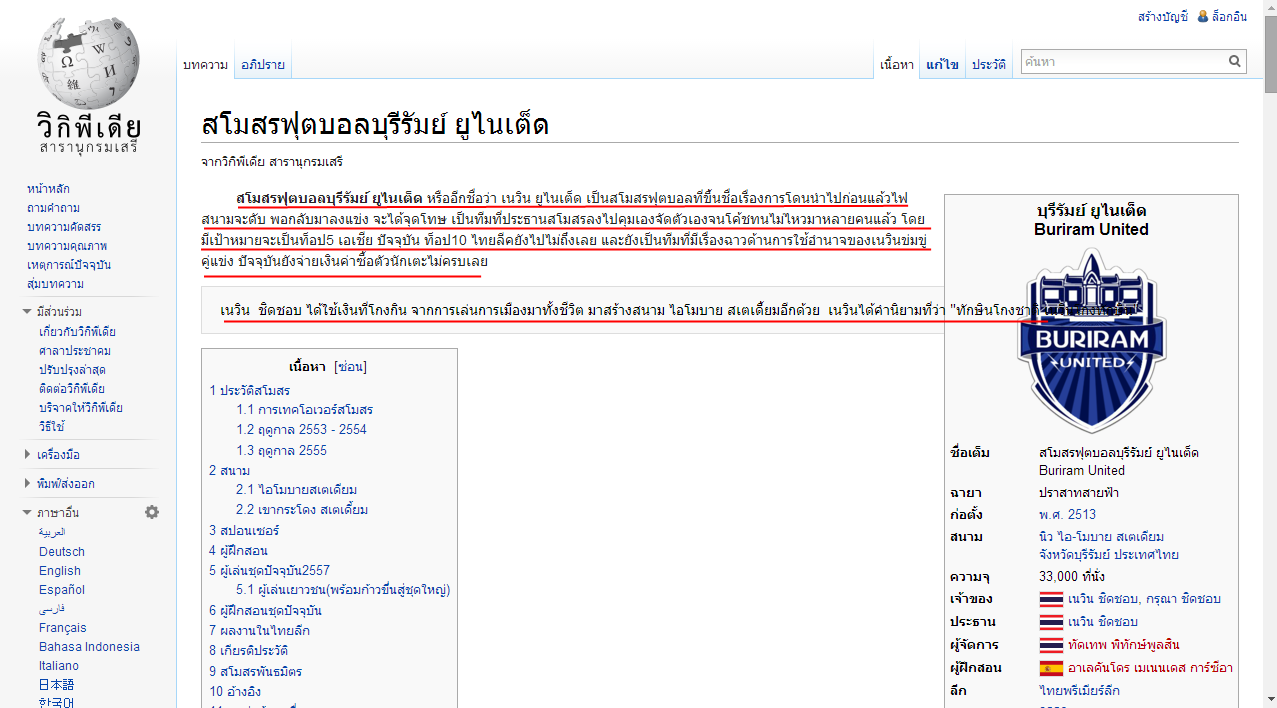Open ติดต่อวิกิพีเดีย sidebar link

(72, 389)
